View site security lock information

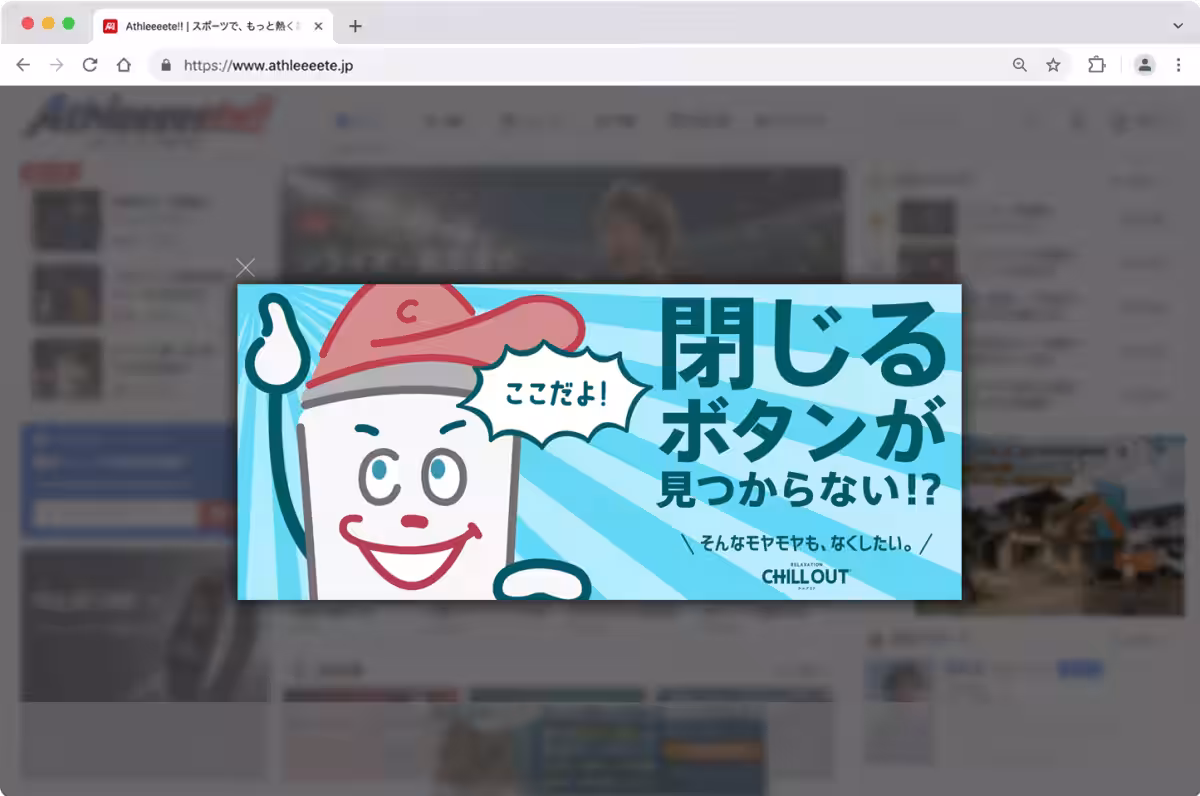(x=167, y=65)
